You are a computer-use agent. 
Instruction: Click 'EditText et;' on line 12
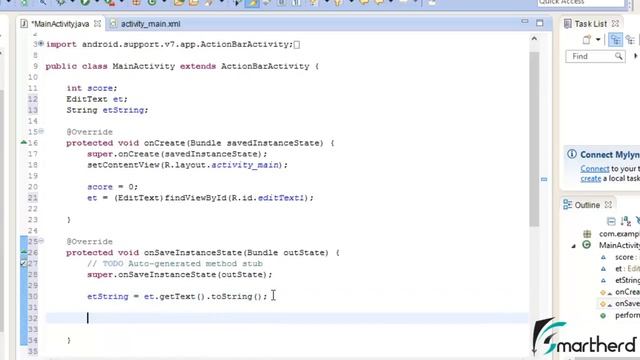click(x=97, y=99)
